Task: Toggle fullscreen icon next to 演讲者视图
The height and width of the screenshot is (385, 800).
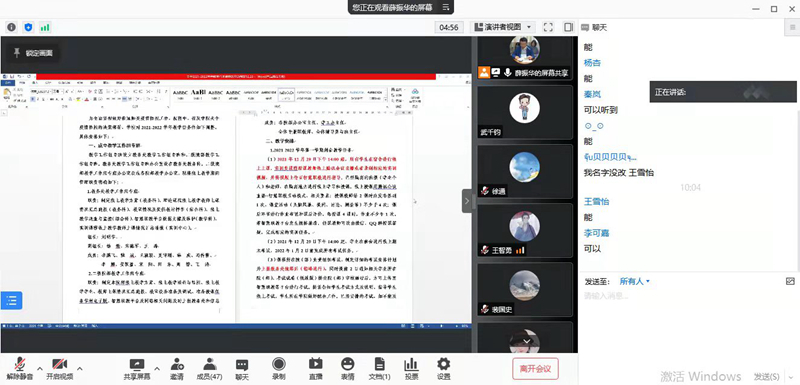Action: click(548, 27)
